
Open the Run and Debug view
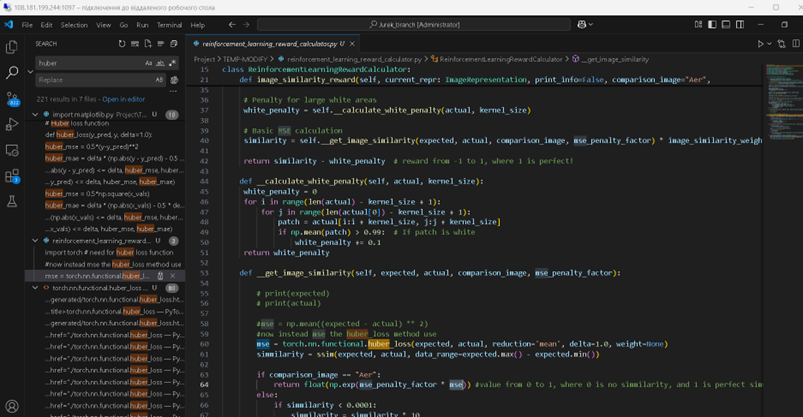click(12, 124)
